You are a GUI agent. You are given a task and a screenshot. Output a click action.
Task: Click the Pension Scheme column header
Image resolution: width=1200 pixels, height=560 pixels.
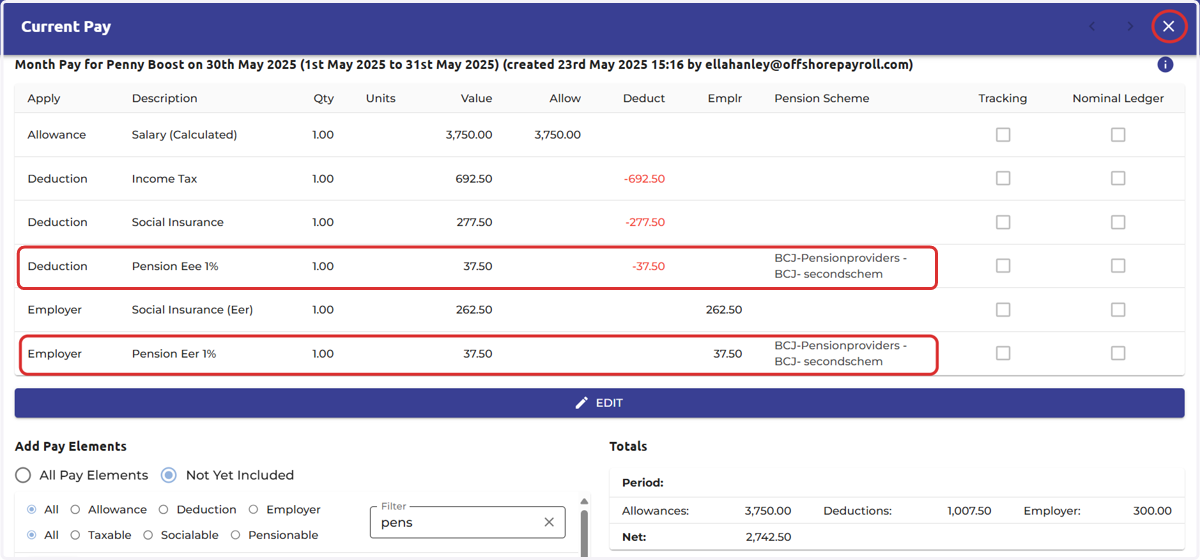(x=822, y=98)
